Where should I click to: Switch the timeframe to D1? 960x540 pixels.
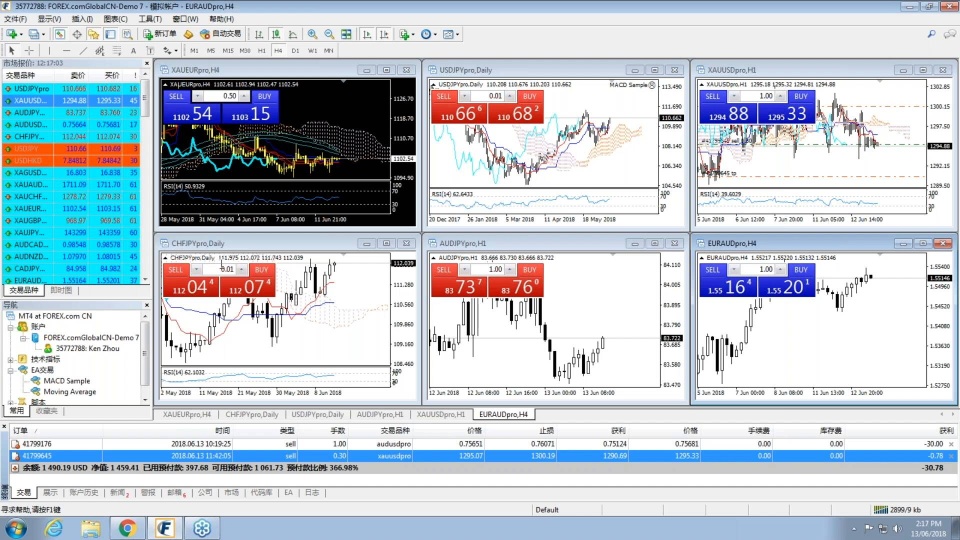click(295, 50)
